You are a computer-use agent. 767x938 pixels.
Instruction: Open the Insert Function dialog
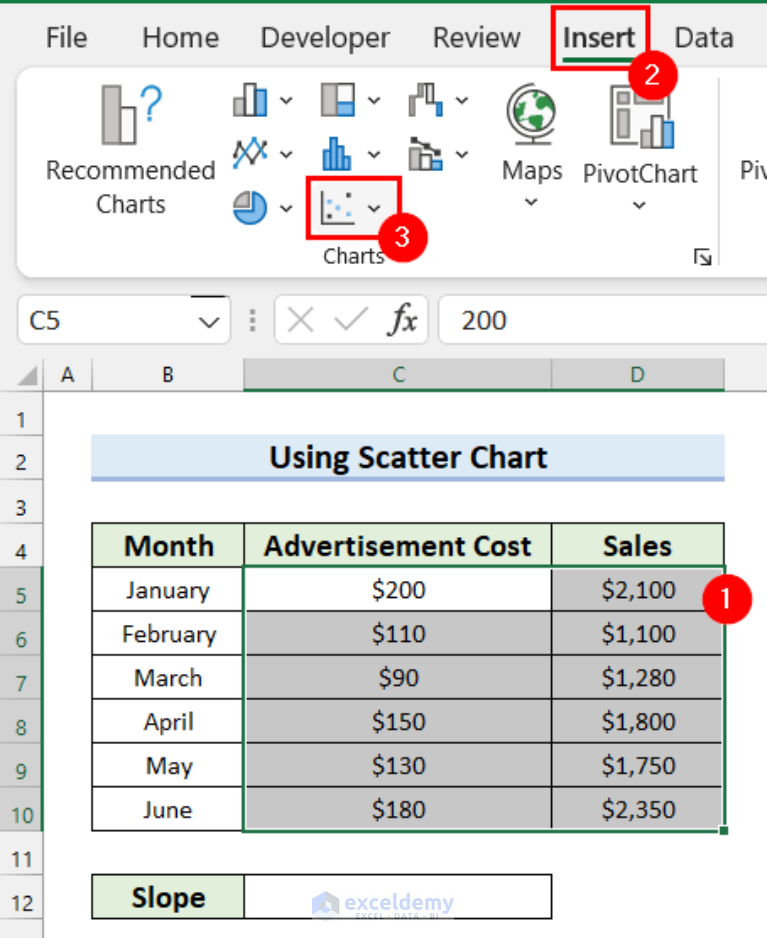403,320
